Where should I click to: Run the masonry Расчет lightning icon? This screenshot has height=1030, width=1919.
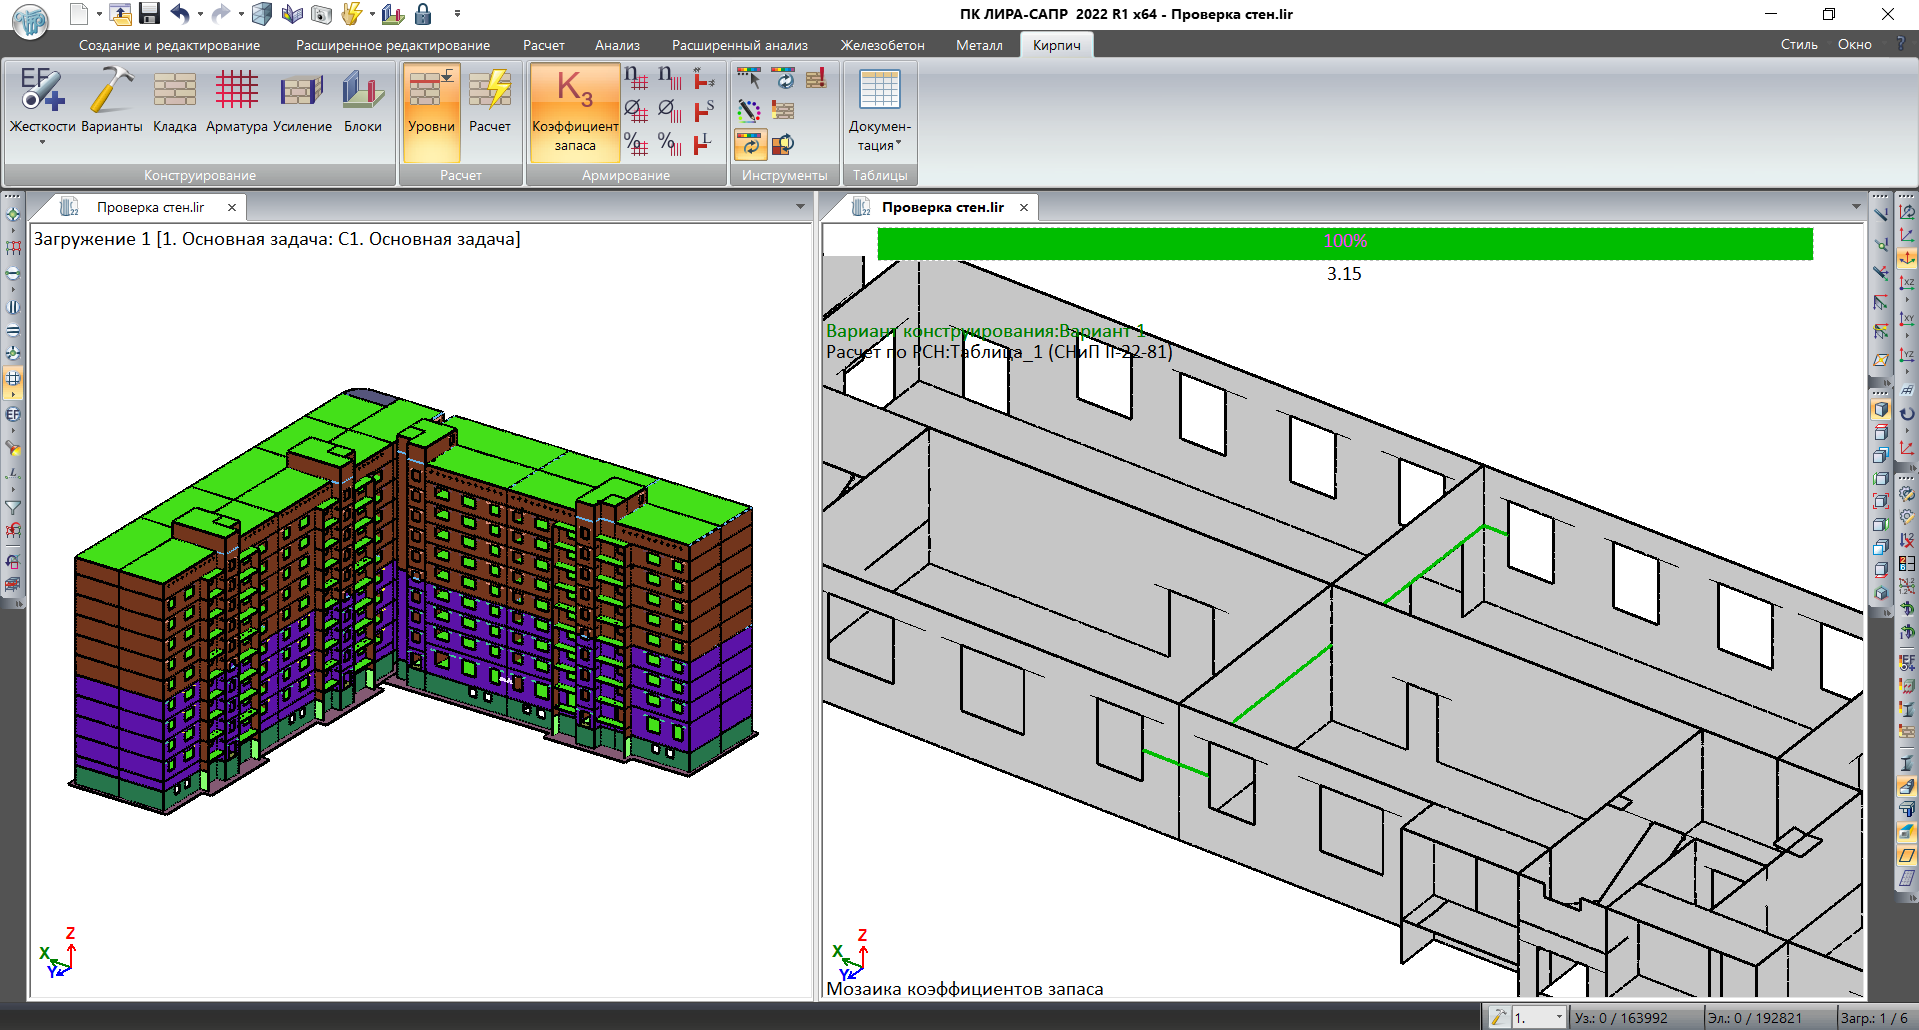[x=489, y=100]
